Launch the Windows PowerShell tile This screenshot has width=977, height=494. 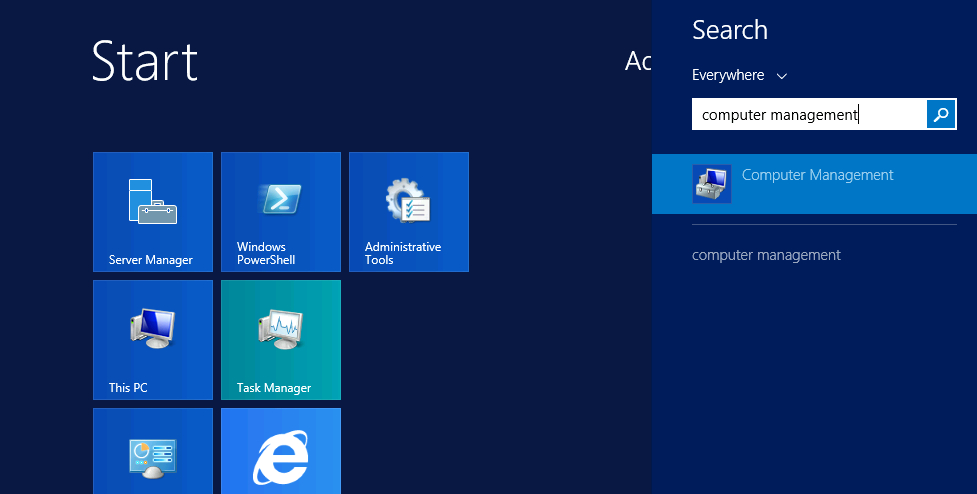(281, 212)
